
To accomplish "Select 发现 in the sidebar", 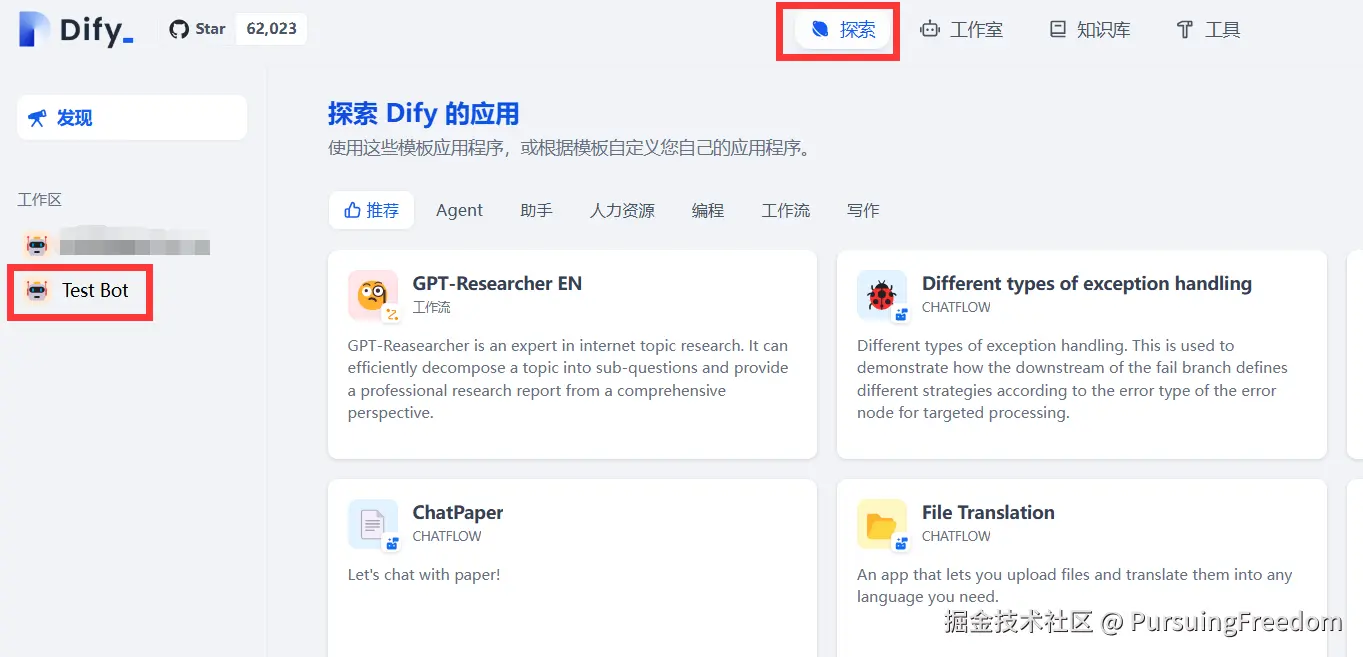I will (132, 118).
